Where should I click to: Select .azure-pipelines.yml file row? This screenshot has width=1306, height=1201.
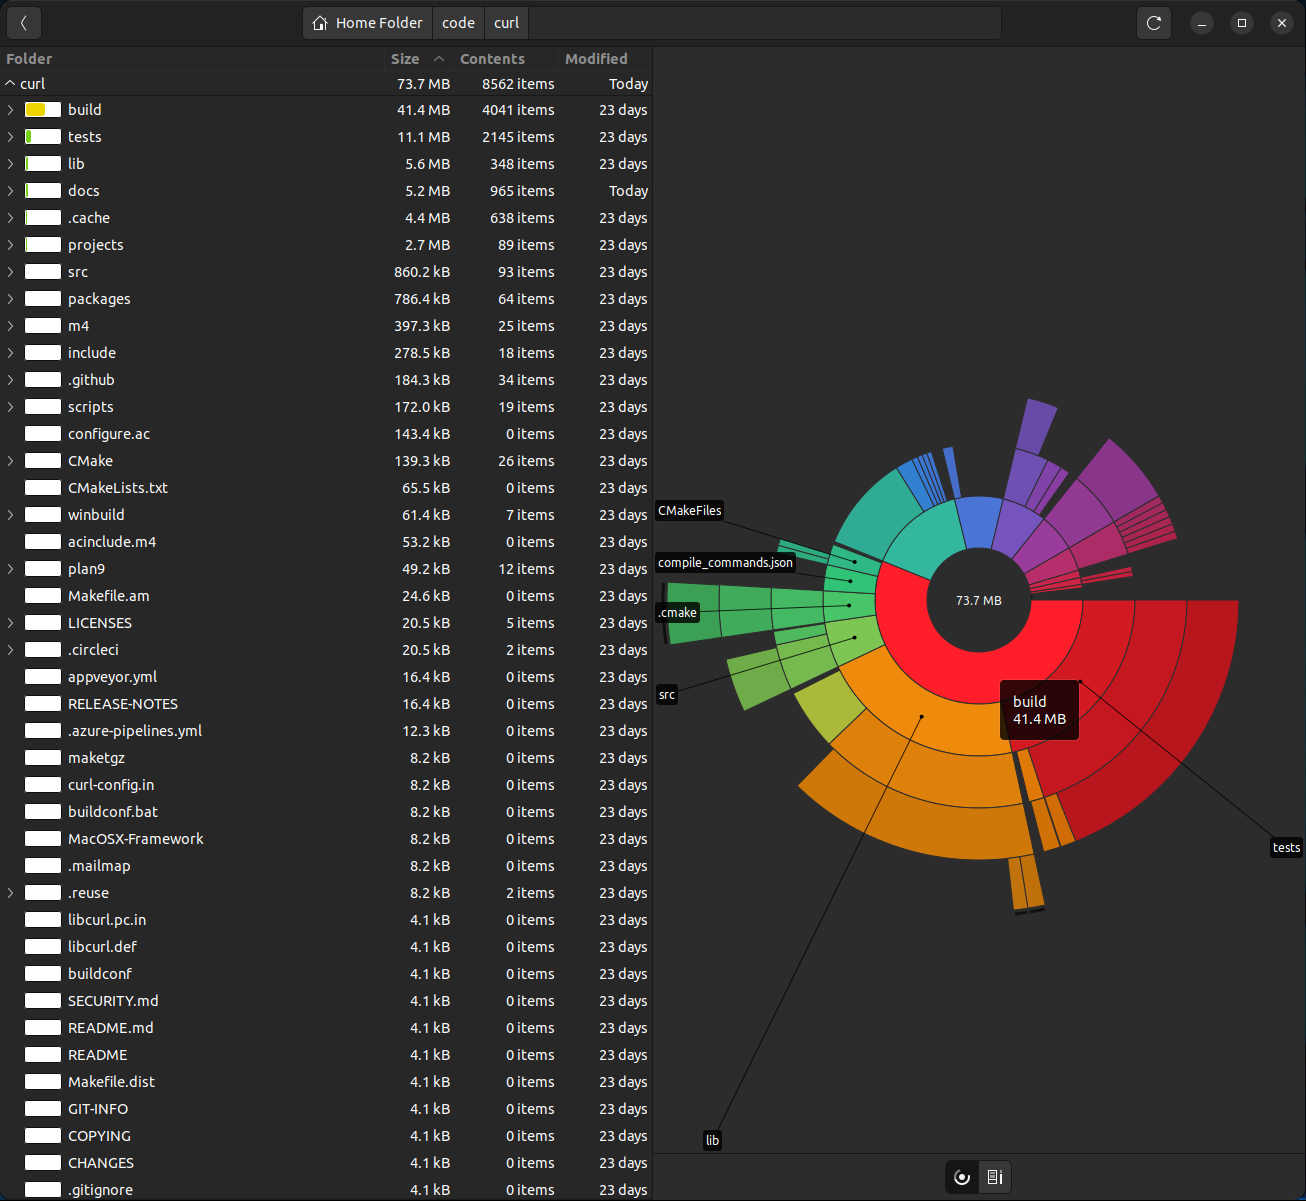point(326,731)
